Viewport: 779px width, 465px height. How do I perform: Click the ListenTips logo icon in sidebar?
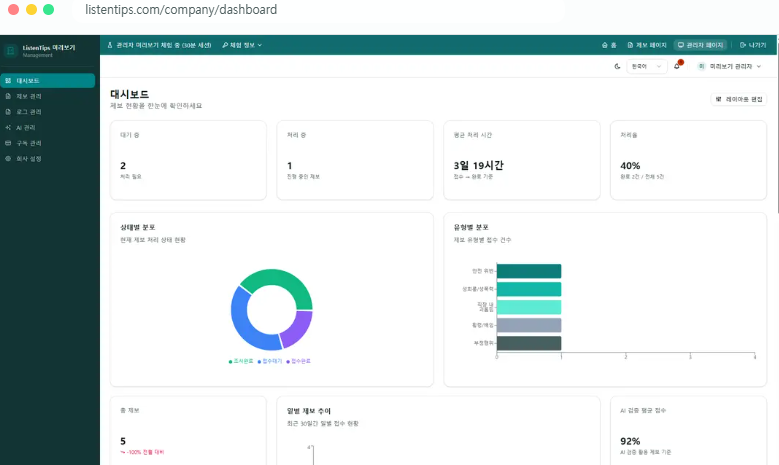click(x=10, y=51)
